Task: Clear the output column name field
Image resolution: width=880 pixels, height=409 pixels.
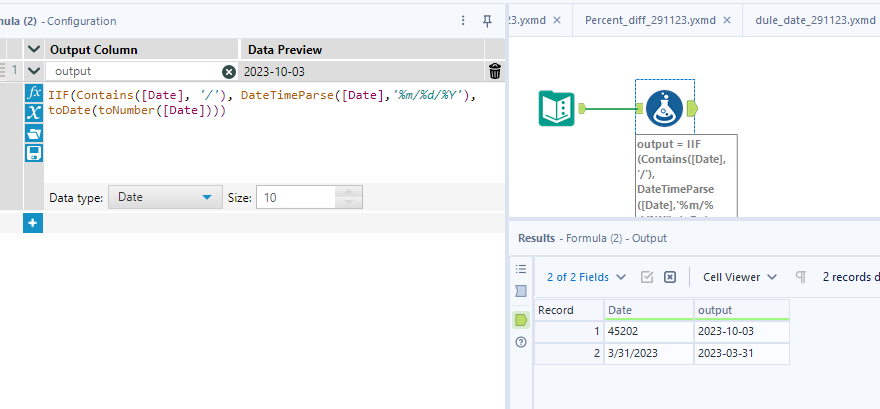Action: coord(228,71)
